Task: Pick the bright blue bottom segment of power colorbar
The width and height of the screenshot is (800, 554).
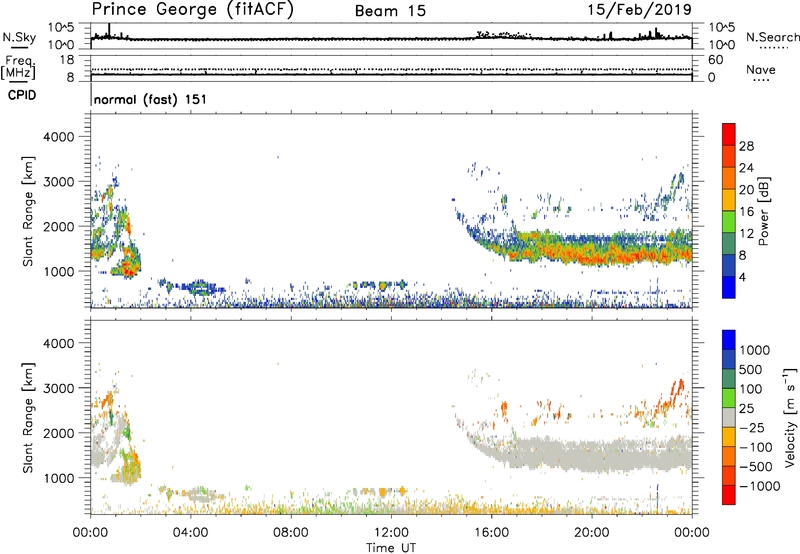Action: tap(729, 288)
